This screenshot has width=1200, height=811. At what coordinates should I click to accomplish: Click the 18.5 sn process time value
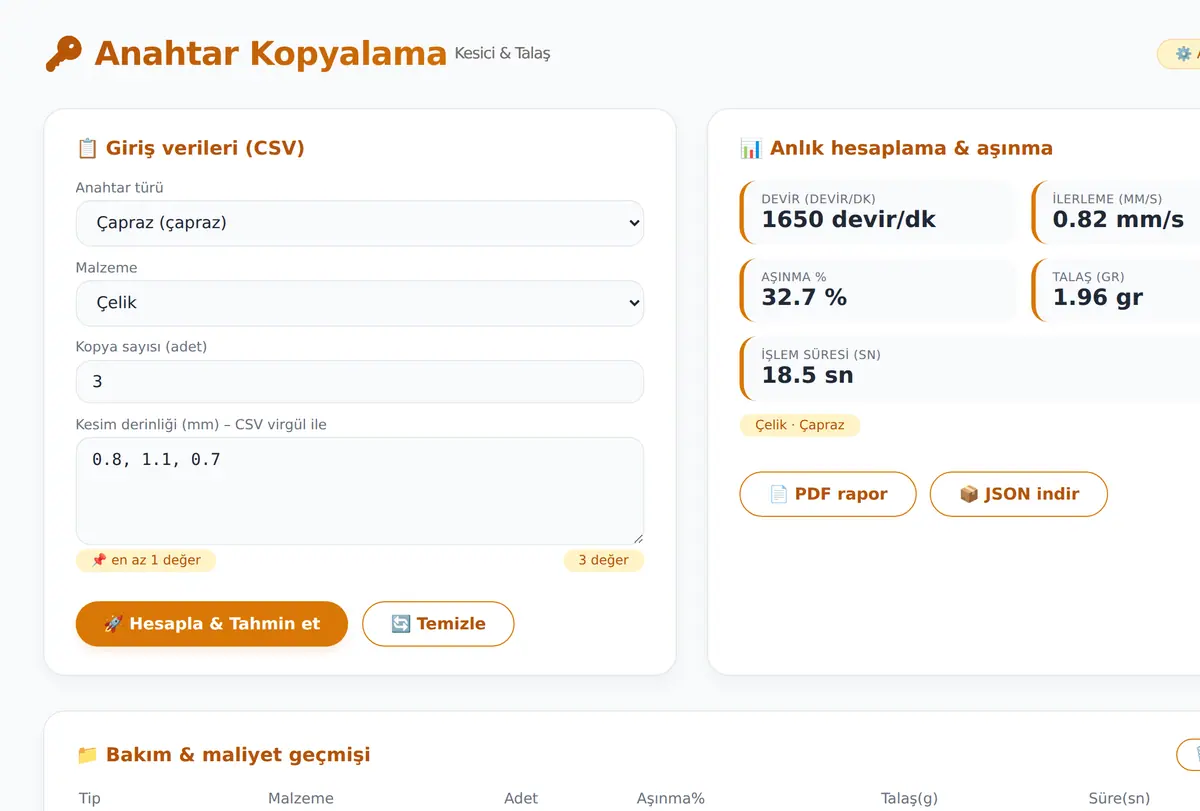click(808, 375)
